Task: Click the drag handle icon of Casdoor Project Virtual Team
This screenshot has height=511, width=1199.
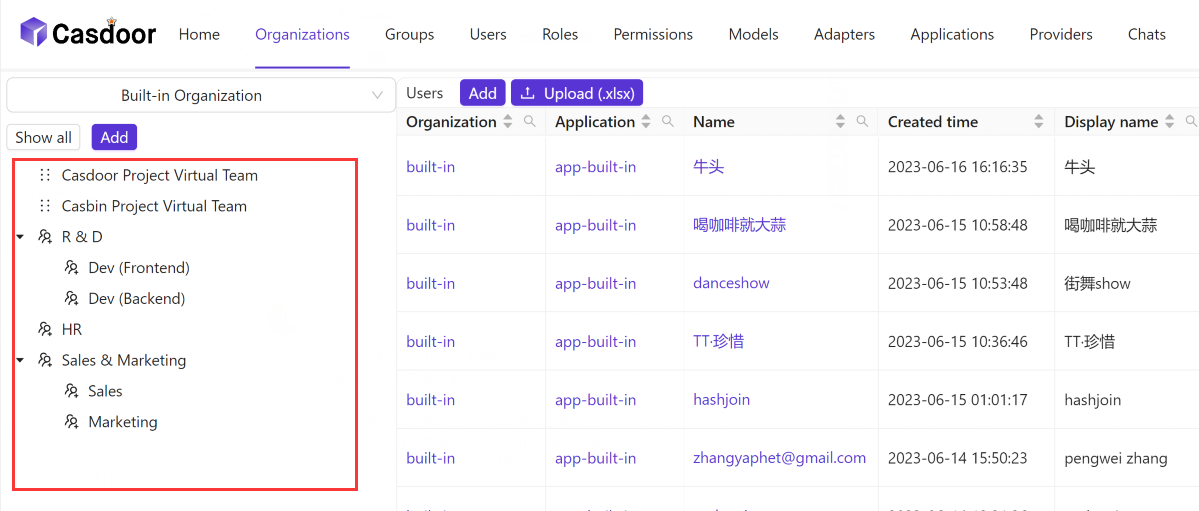Action: coord(45,175)
